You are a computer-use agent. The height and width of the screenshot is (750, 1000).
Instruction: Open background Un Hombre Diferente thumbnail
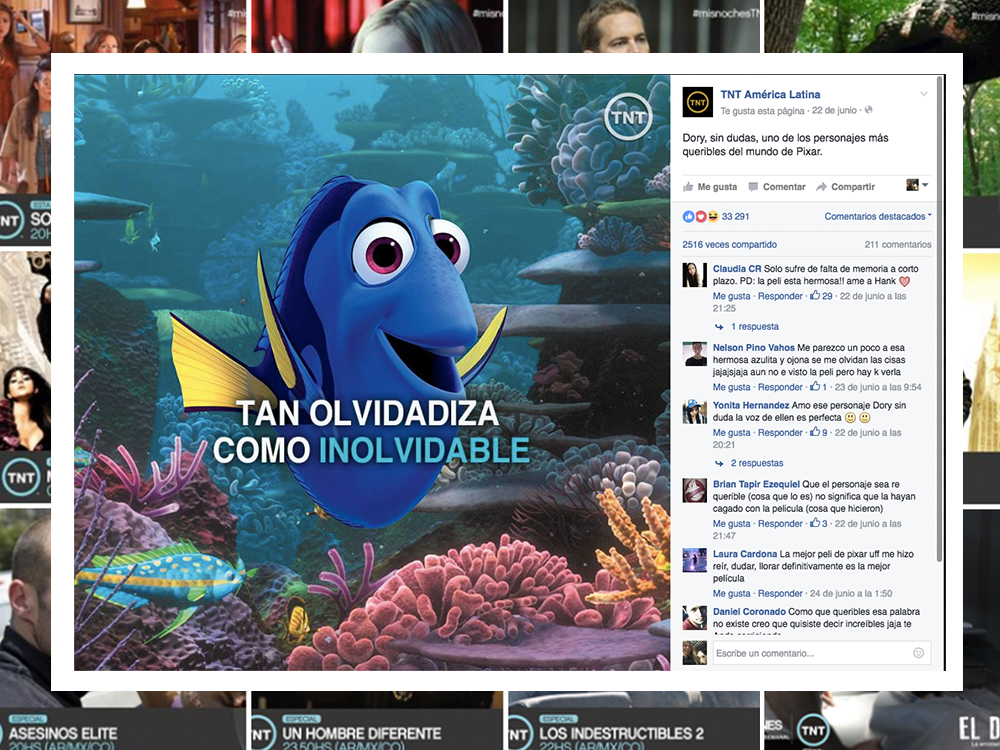[376, 721]
